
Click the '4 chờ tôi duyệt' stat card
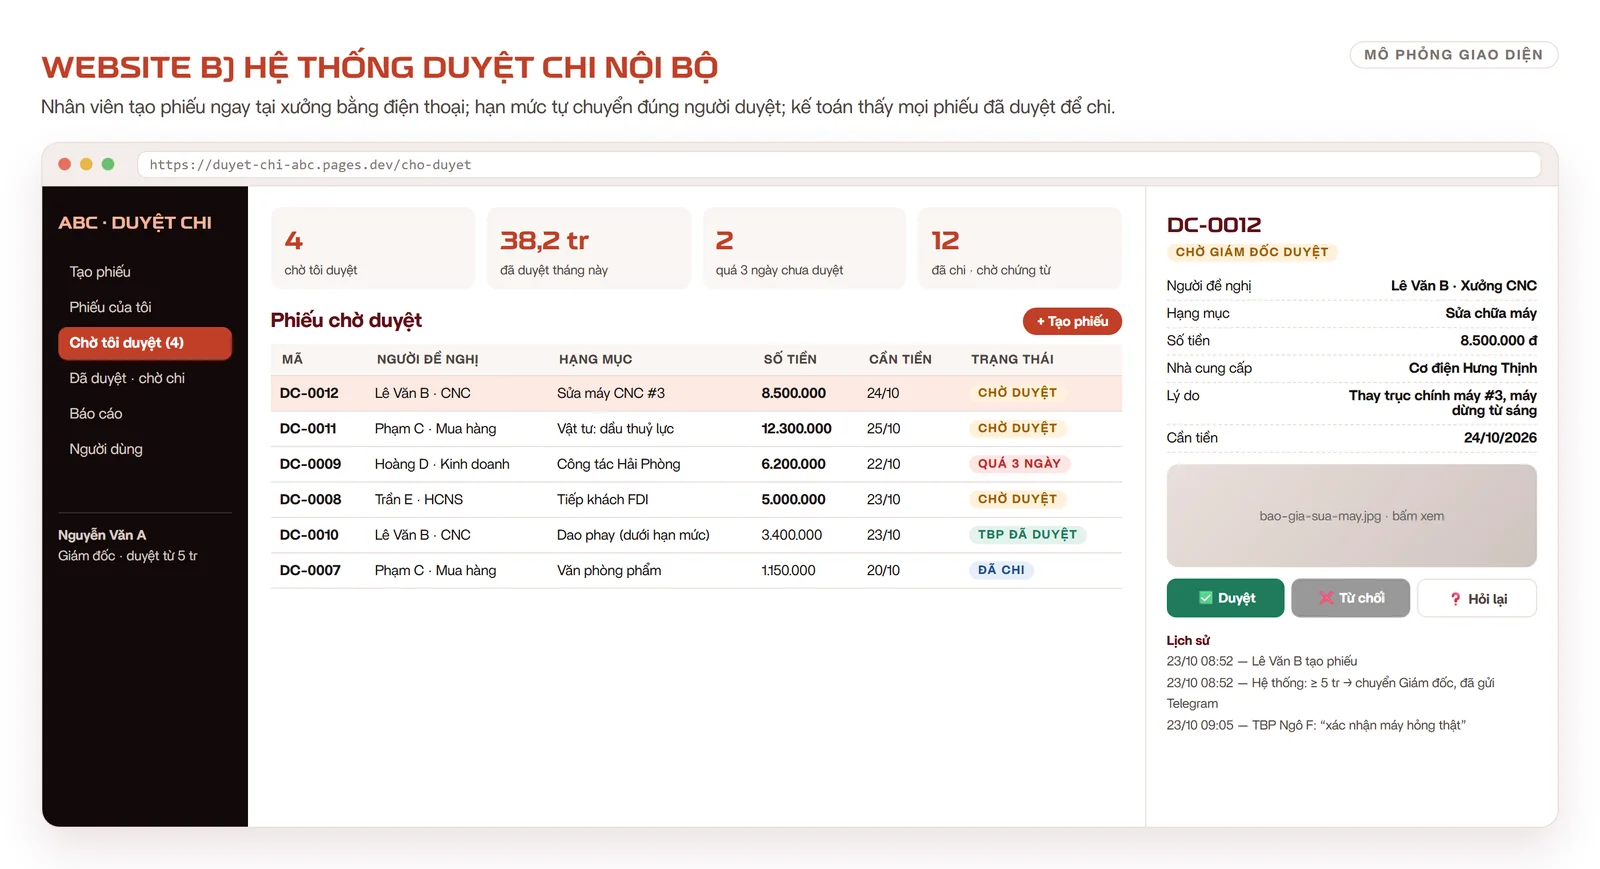pyautogui.click(x=373, y=248)
